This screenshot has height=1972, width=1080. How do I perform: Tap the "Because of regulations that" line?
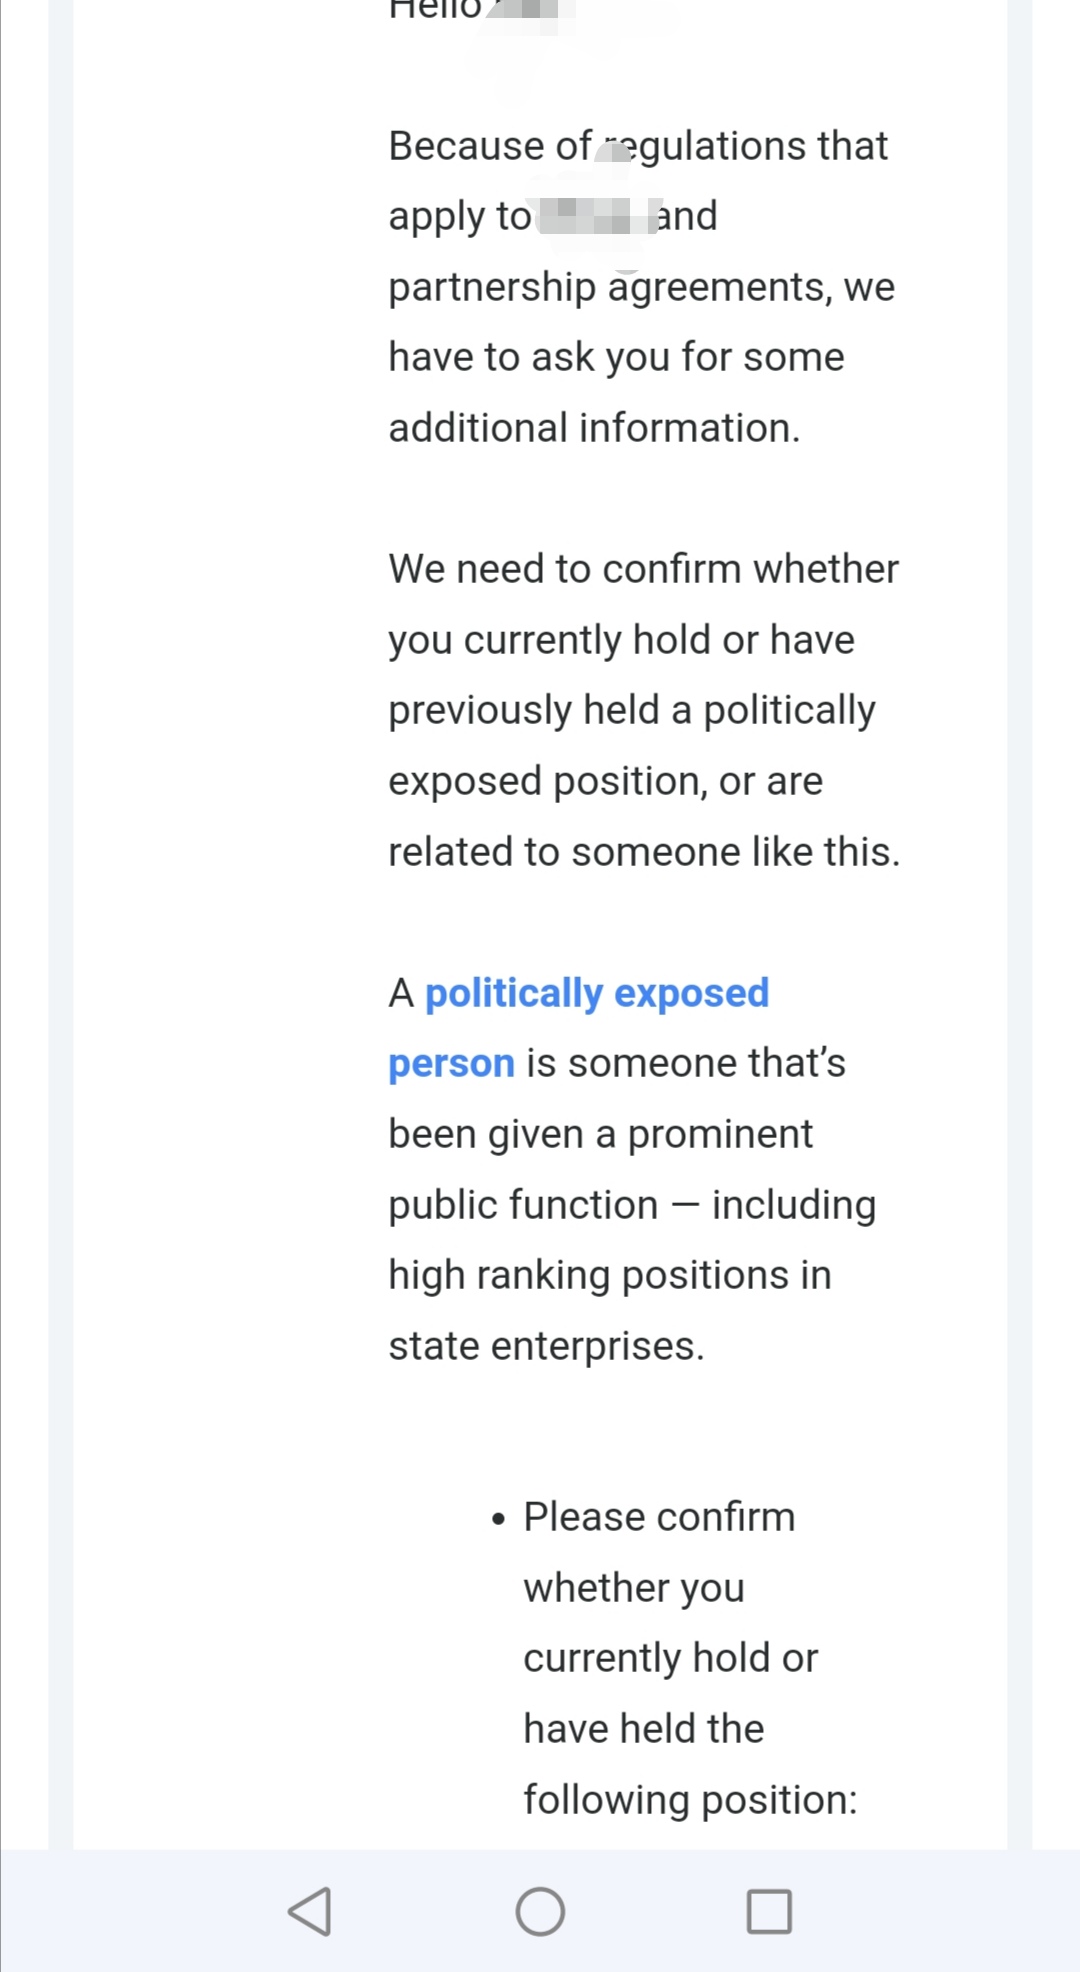[638, 146]
